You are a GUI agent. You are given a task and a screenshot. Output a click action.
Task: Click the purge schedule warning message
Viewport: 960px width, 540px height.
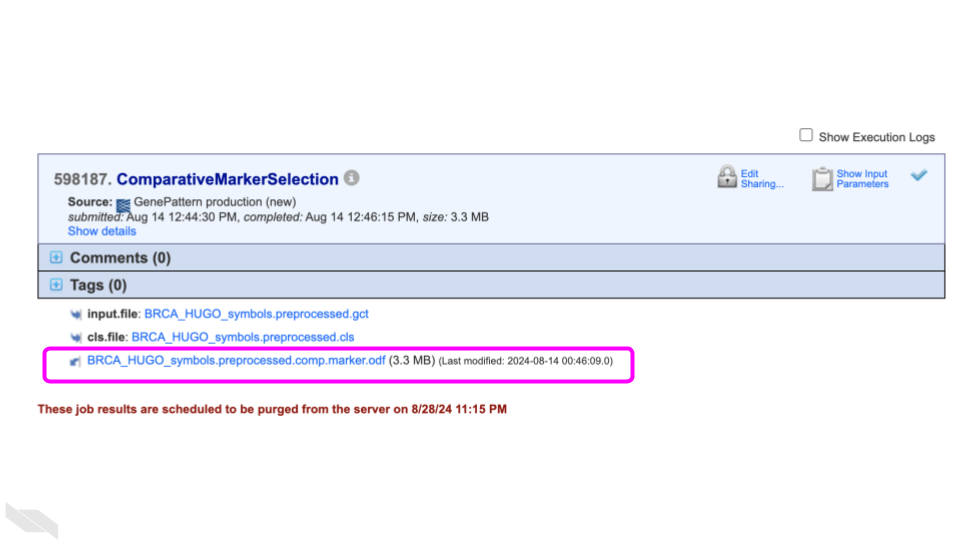tap(272, 409)
